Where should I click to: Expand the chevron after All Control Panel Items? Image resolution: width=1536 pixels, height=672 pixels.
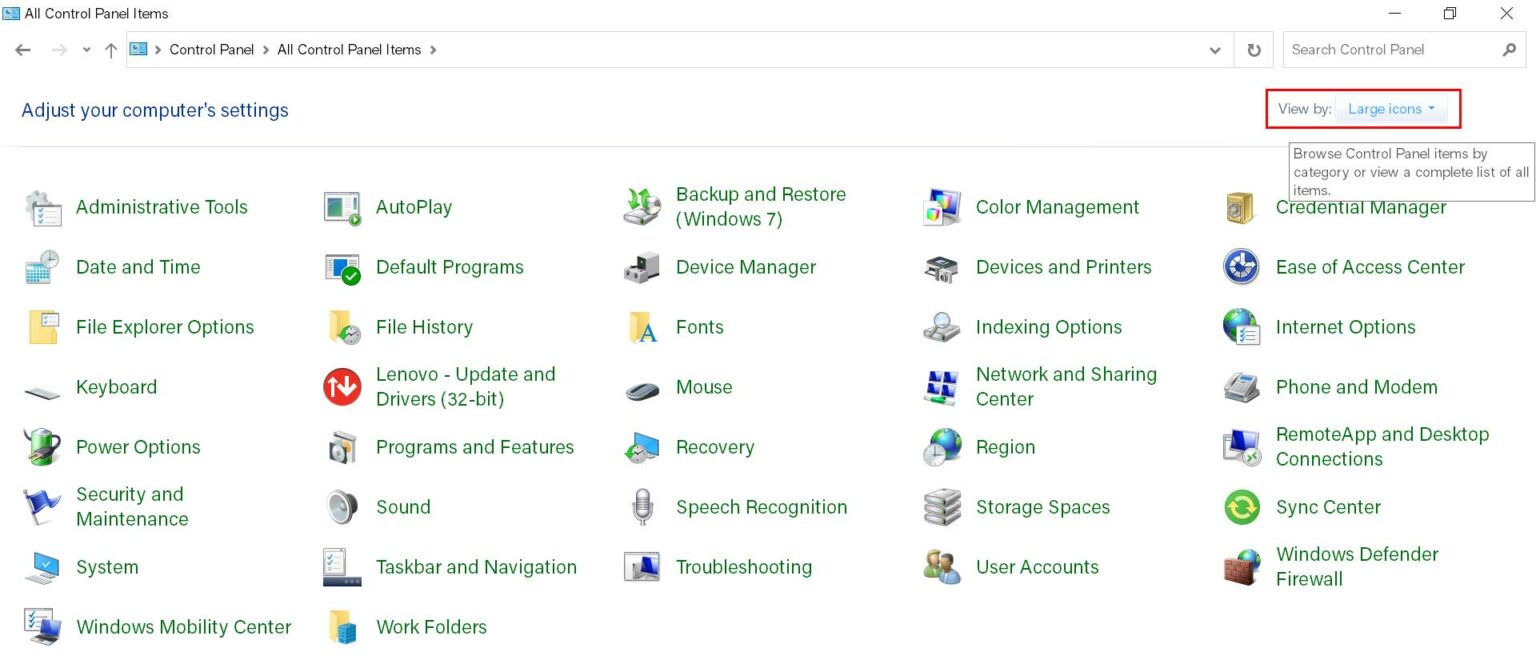pyautogui.click(x=433, y=50)
